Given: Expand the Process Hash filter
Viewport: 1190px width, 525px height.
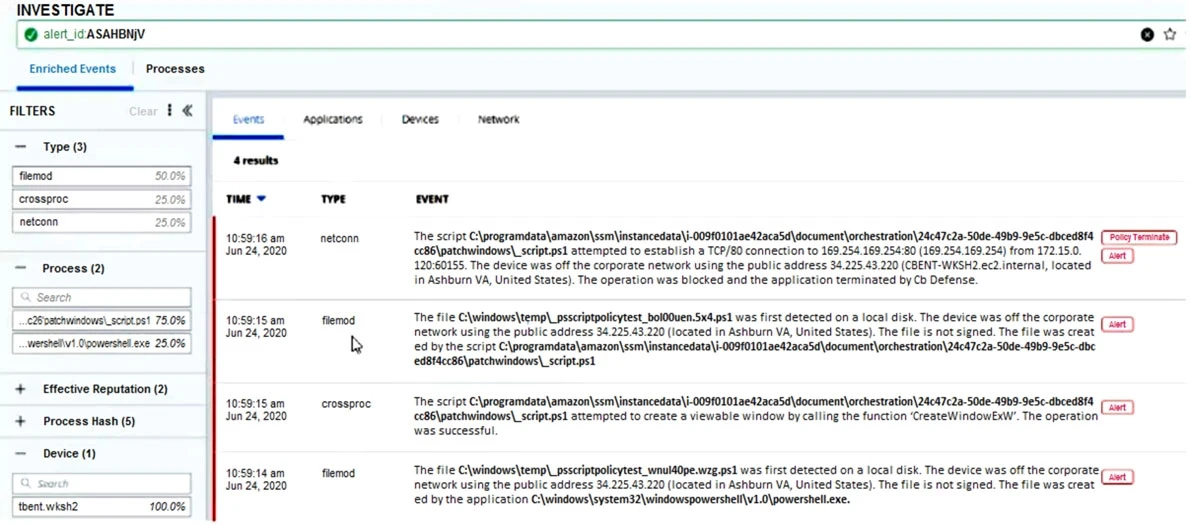Looking at the screenshot, I should tap(21, 422).
